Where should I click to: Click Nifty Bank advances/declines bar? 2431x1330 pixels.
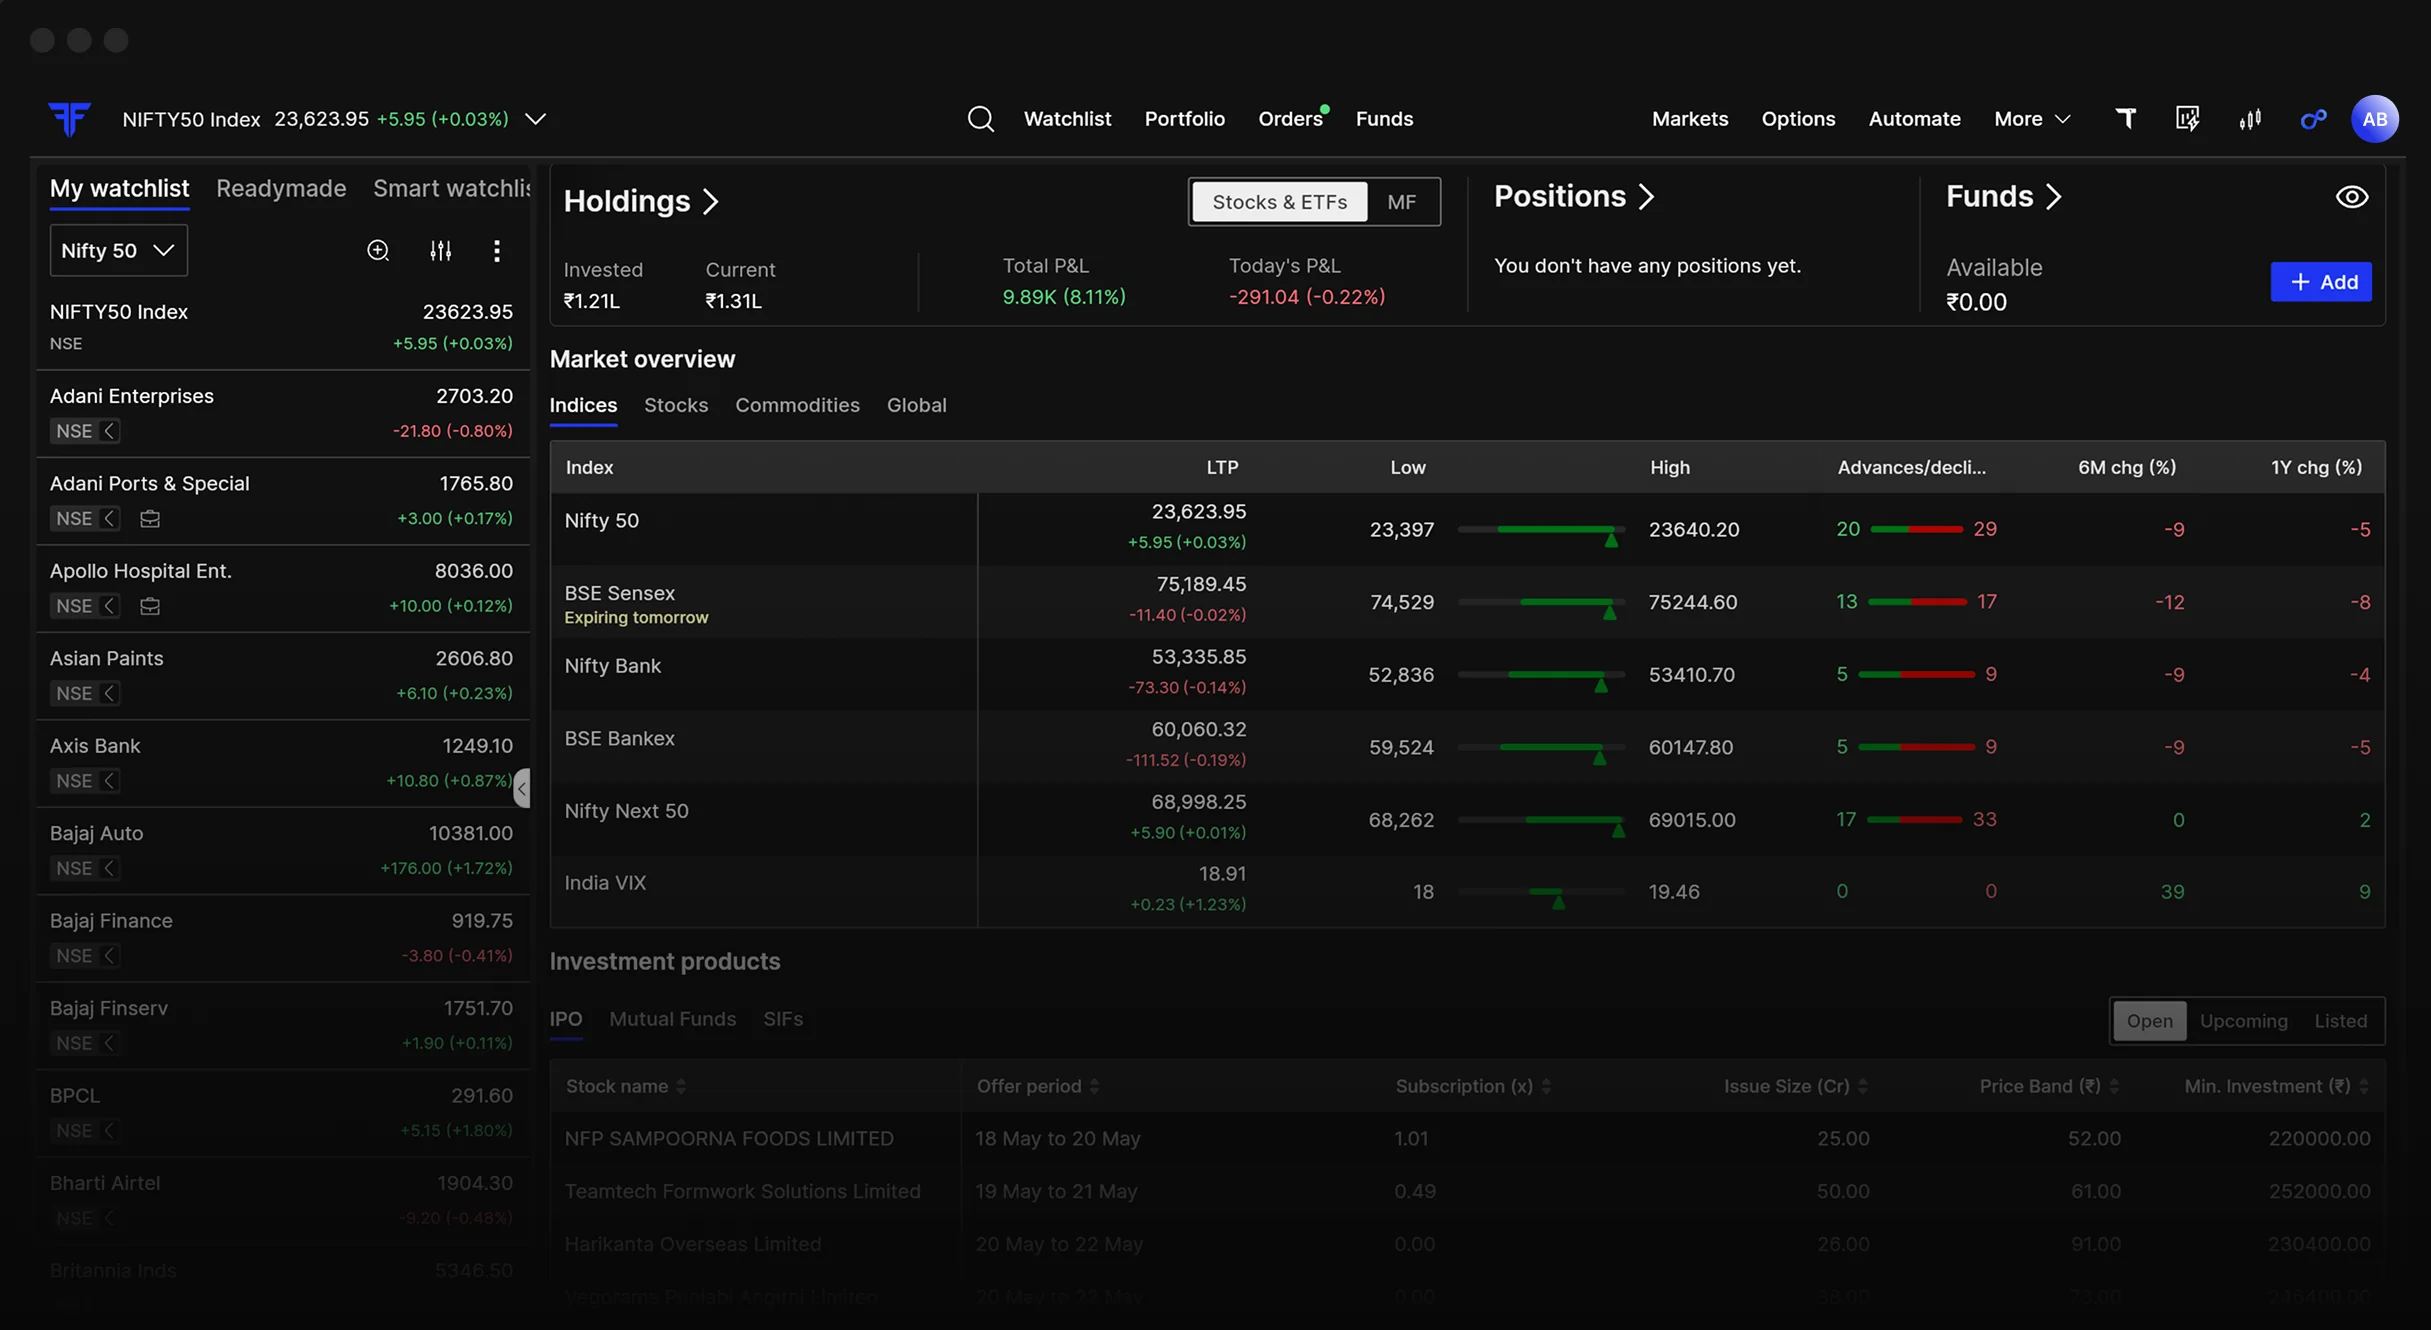coord(1916,675)
